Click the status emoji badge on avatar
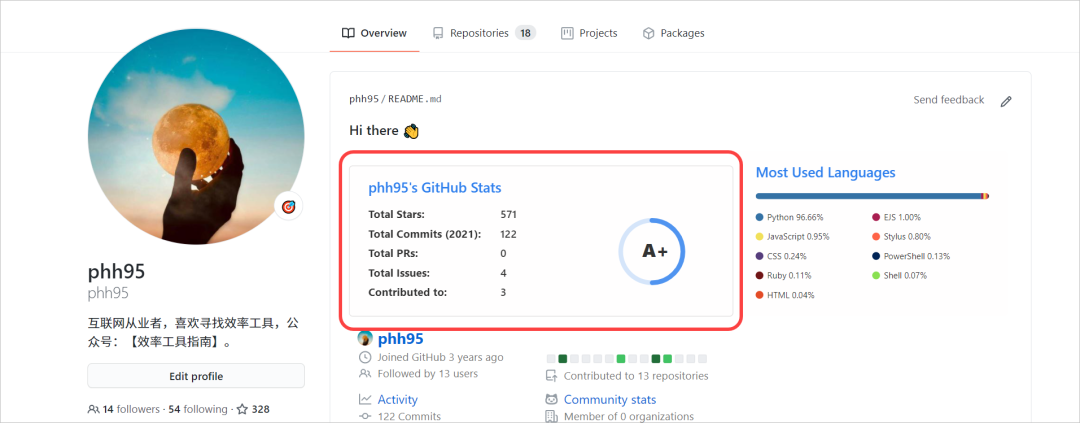 [289, 206]
